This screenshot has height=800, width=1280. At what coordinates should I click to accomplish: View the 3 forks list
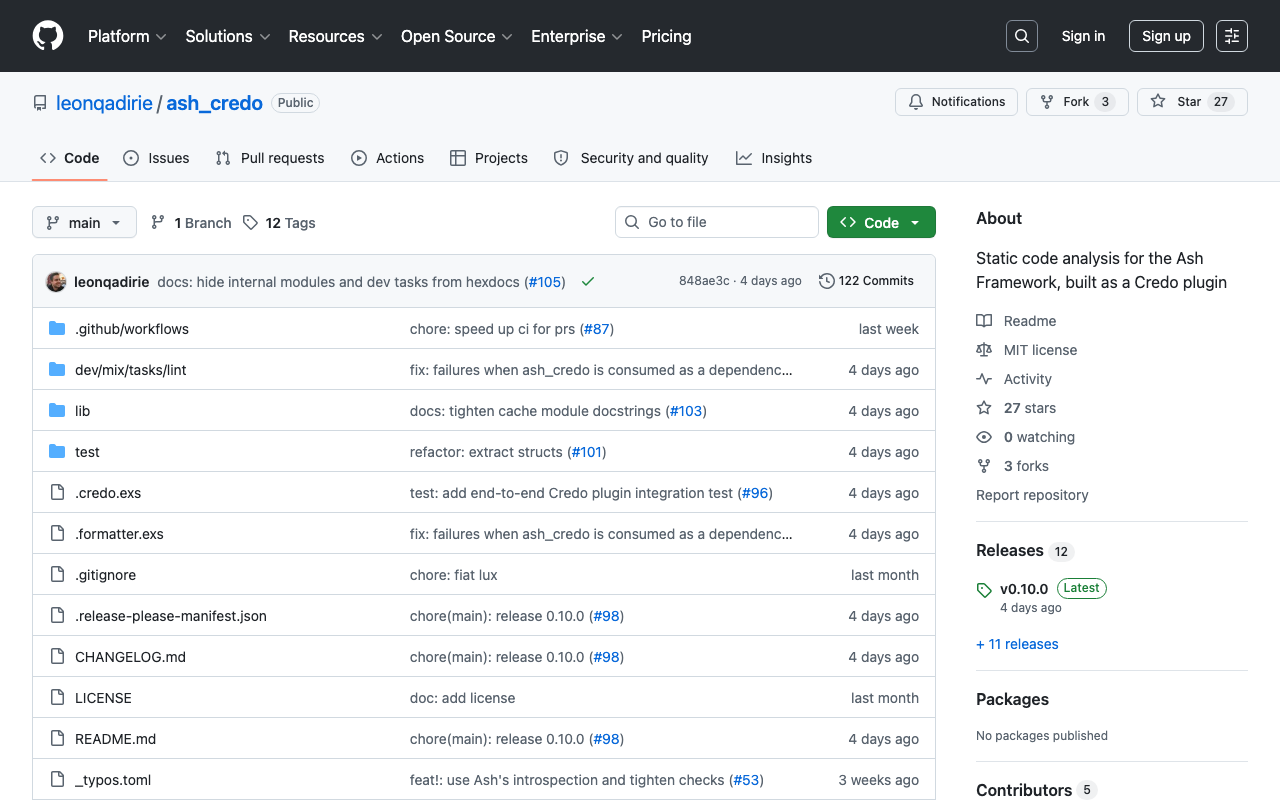(1026, 466)
